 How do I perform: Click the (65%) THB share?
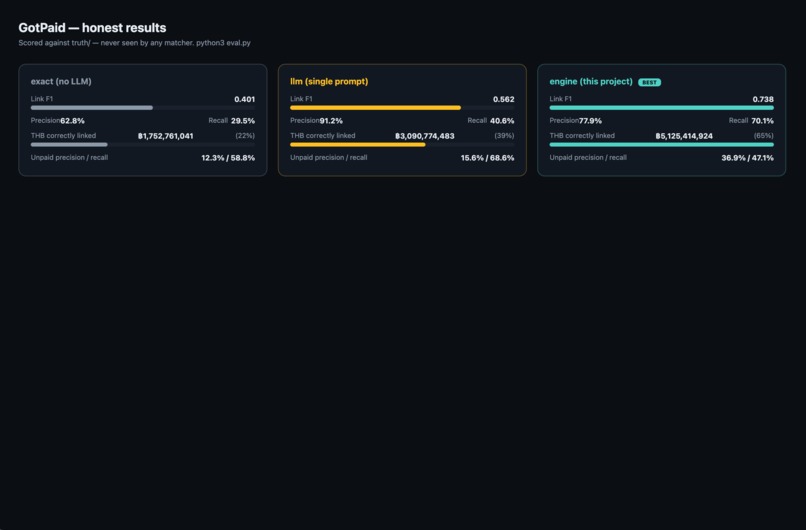coord(764,136)
